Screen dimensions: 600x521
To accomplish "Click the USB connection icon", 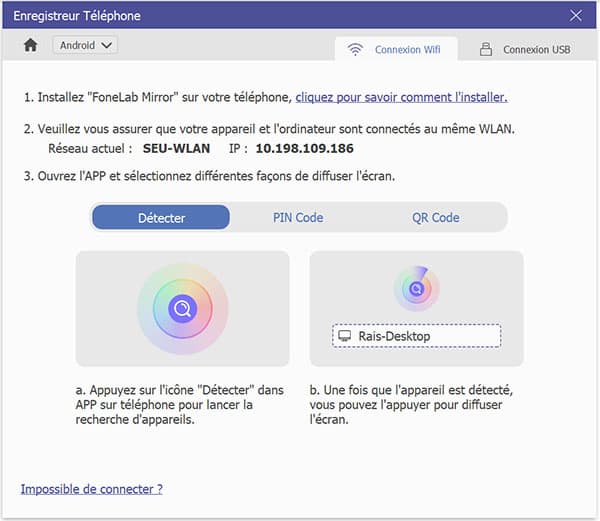I will [486, 49].
